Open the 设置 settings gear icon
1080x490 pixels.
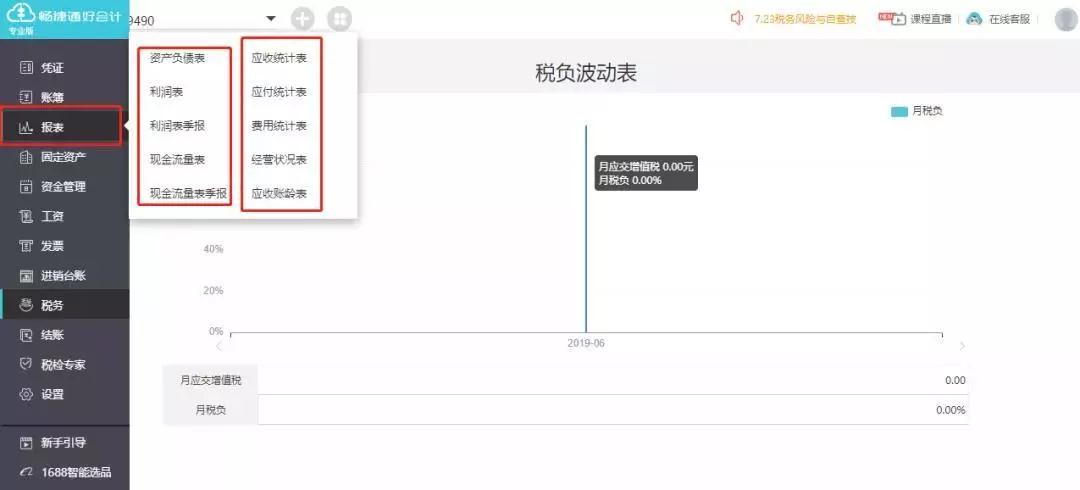pos(26,394)
